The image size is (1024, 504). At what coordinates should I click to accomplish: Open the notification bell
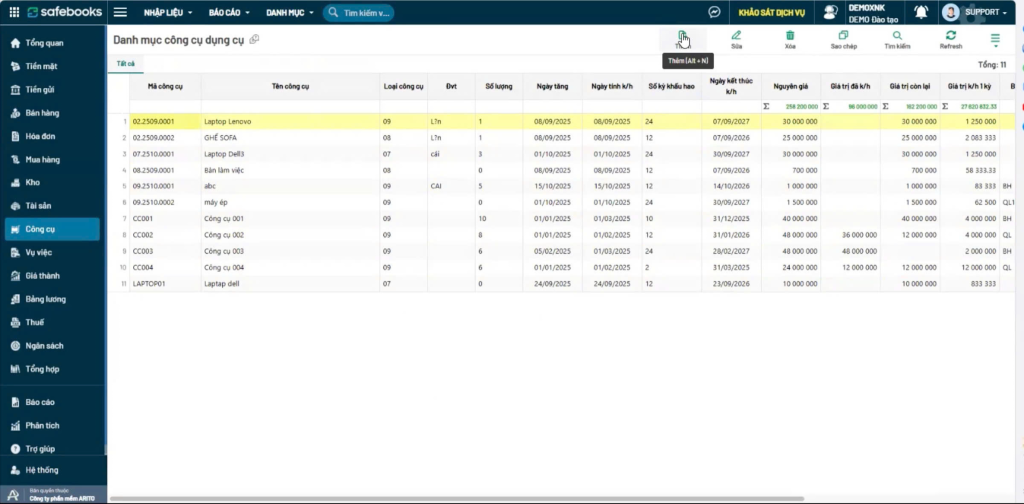click(921, 12)
